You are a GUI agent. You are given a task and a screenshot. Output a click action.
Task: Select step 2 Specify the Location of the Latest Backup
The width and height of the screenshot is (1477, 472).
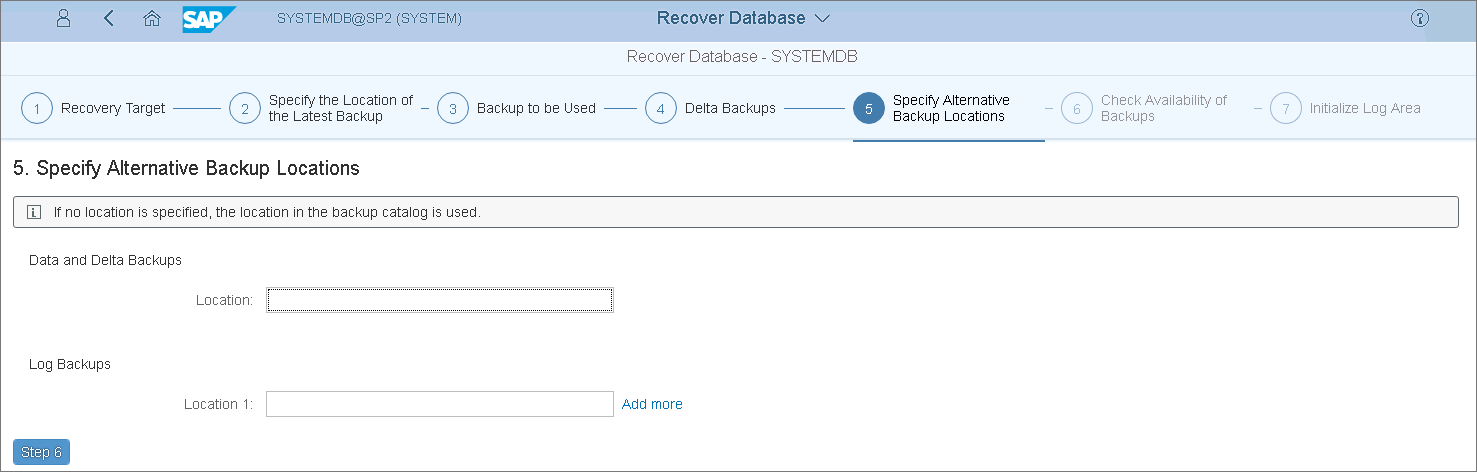point(322,108)
